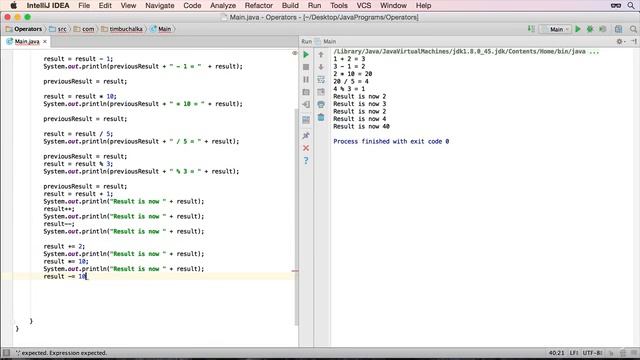640x360 pixels.
Task: Toggle scroll to end in the Run console
Action: coord(321,92)
